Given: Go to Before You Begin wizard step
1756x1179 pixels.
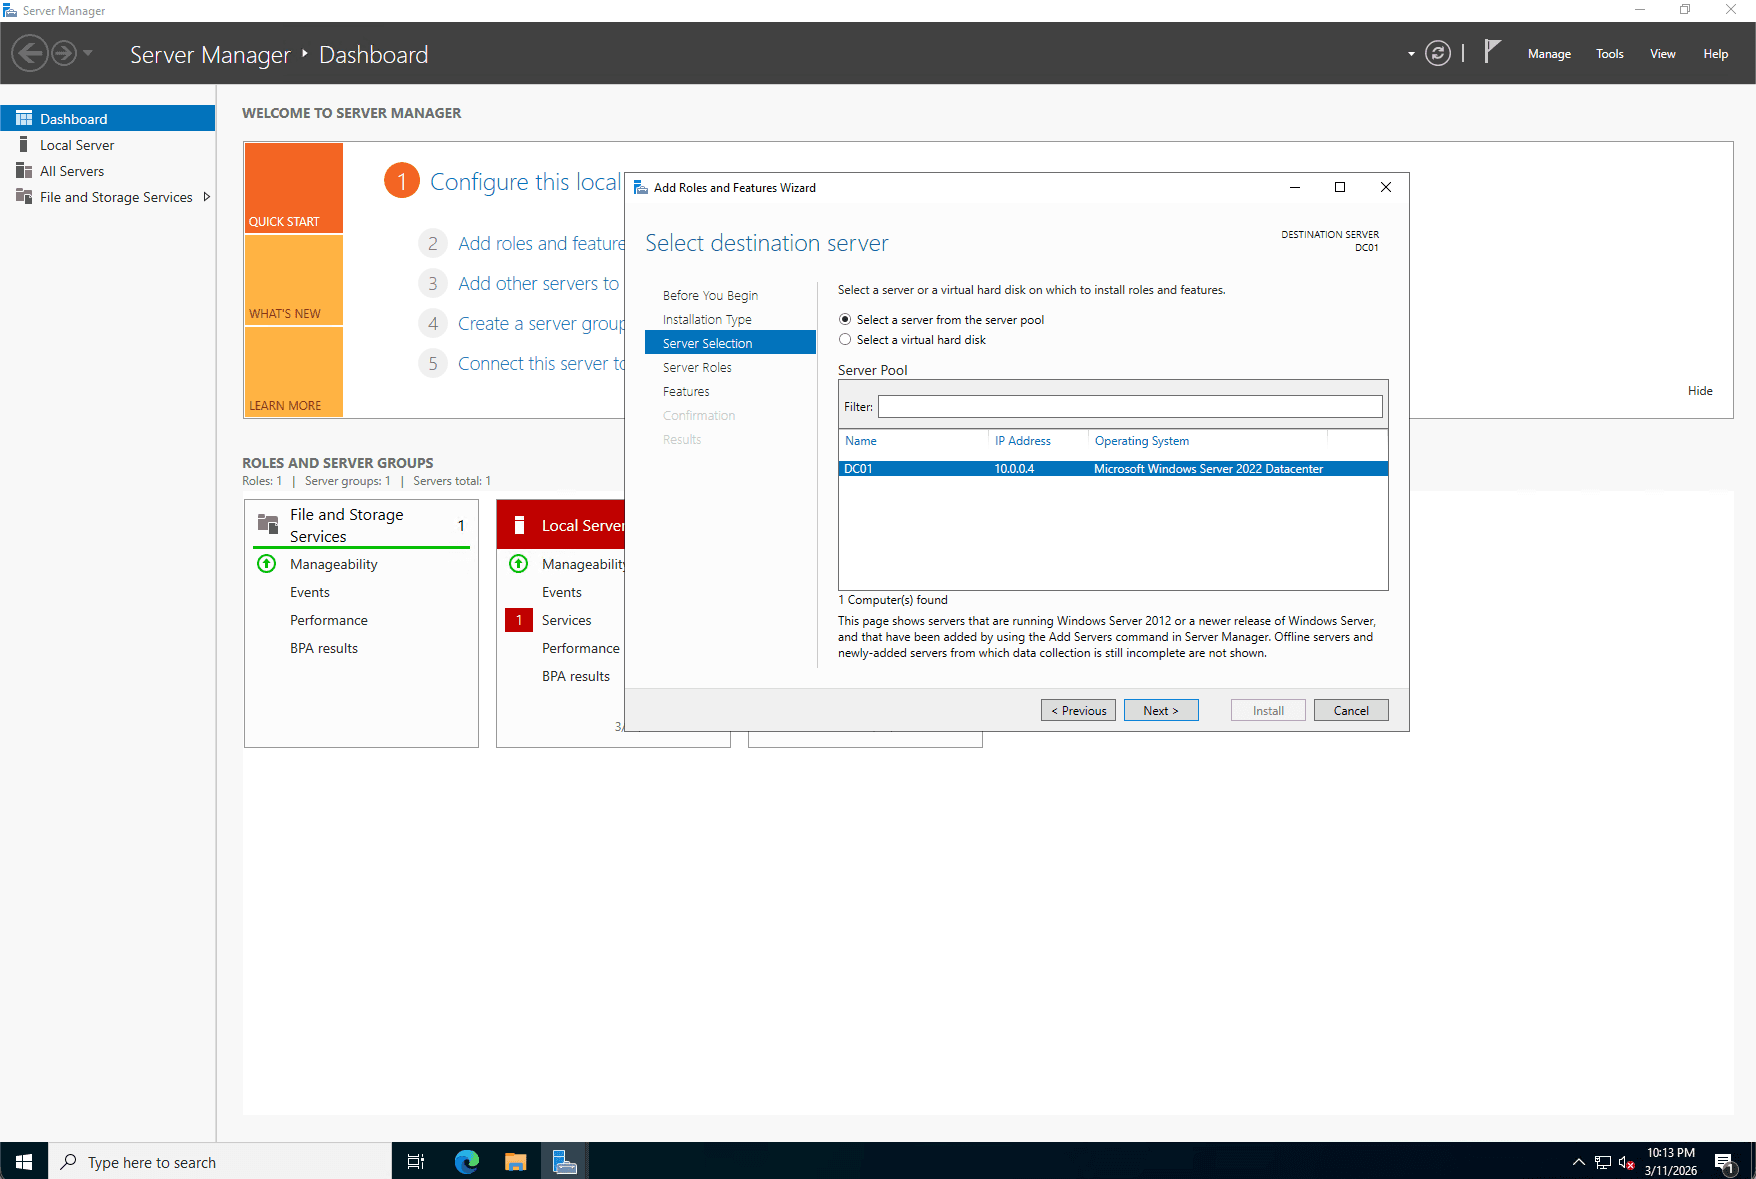Looking at the screenshot, I should [710, 295].
